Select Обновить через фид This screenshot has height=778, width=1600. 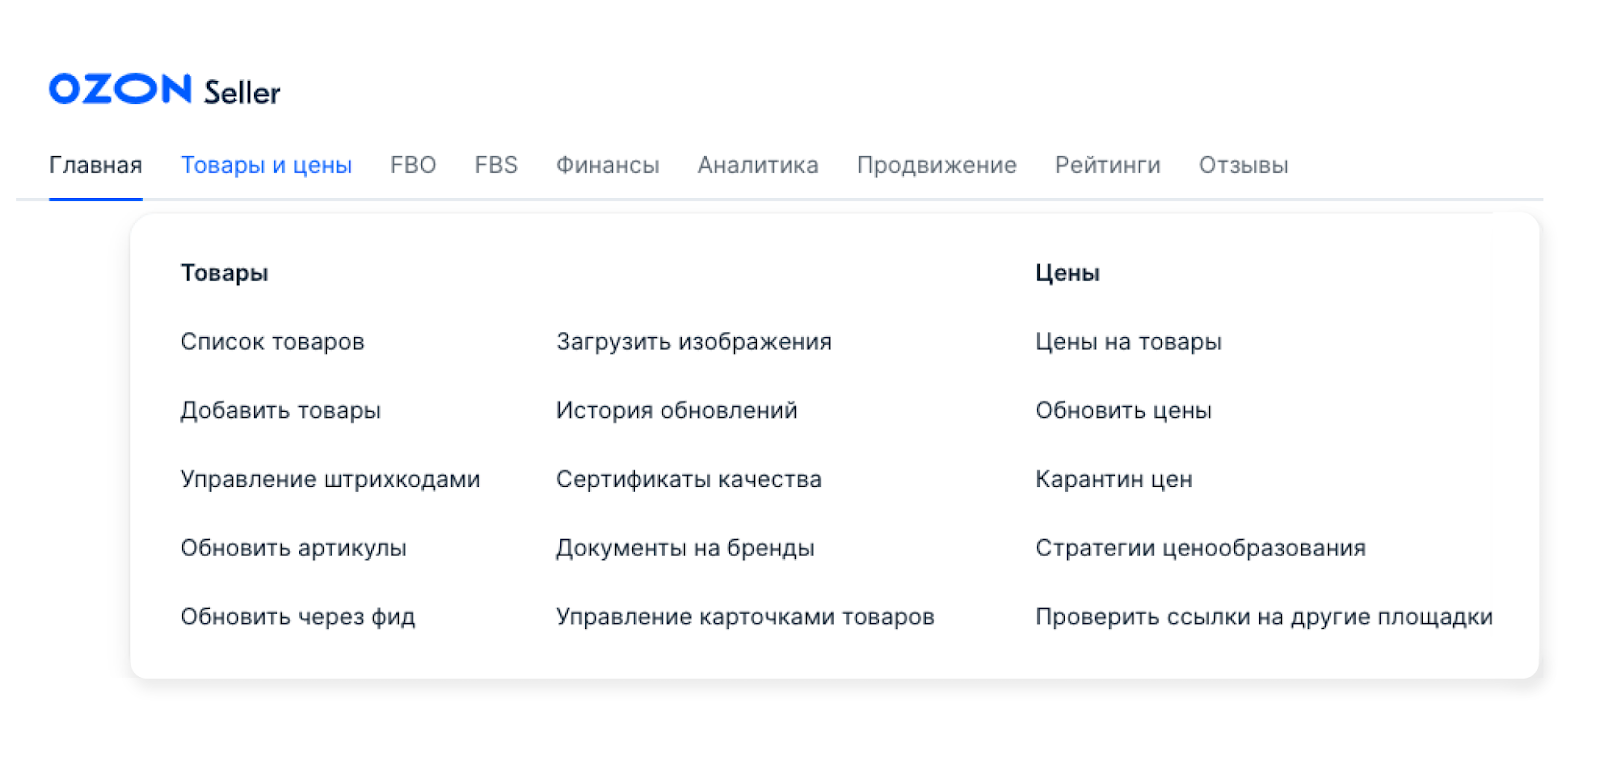[x=298, y=617]
